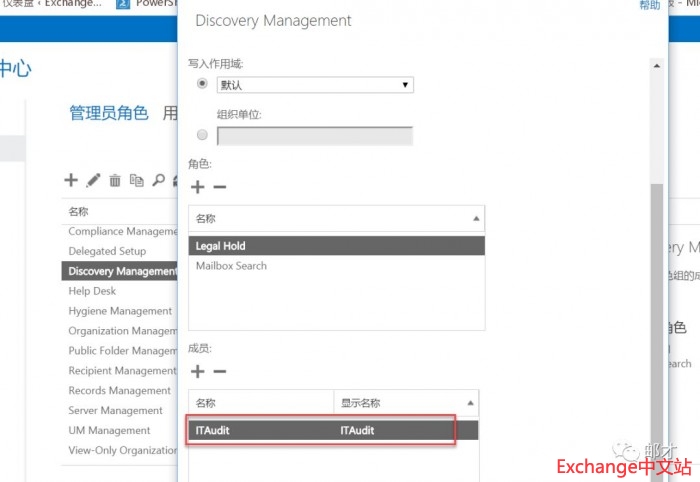Click the copy role group icon
The width and height of the screenshot is (700, 482).
coord(137,181)
